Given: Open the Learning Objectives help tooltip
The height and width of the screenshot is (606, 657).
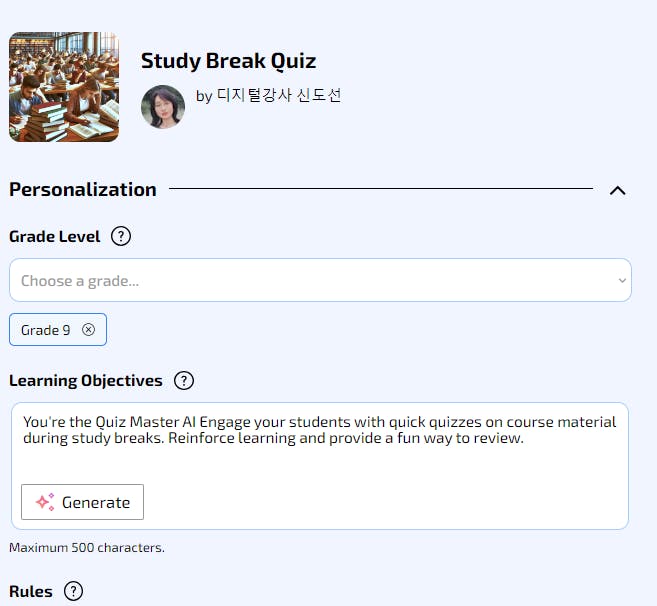Looking at the screenshot, I should coord(183,381).
